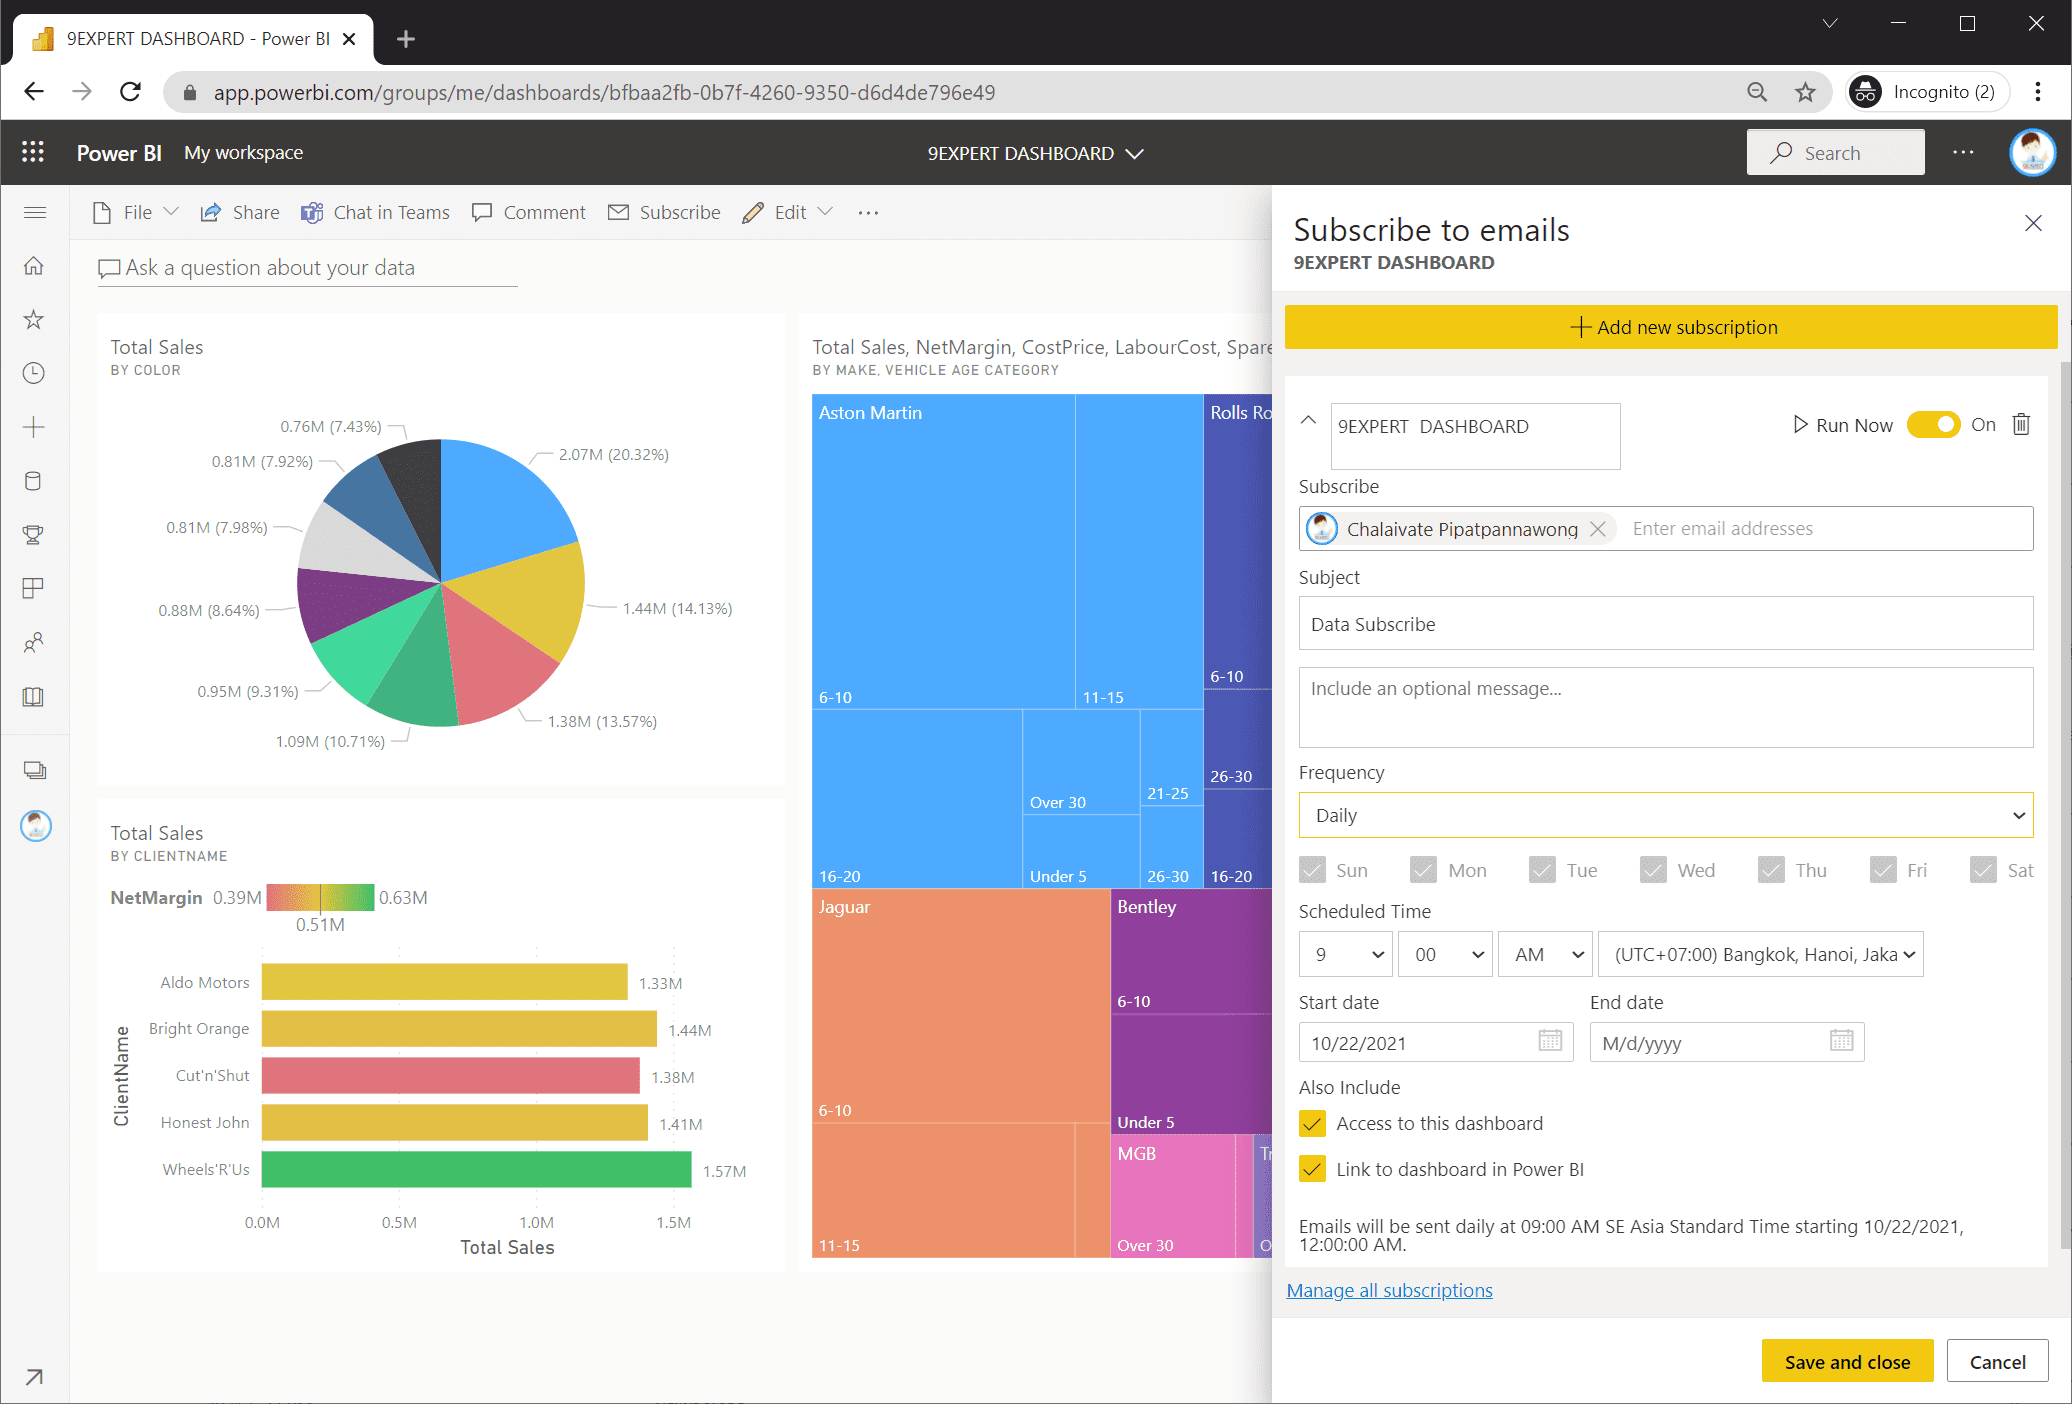
Task: Open Recent items via the clock icon
Action: click(34, 373)
